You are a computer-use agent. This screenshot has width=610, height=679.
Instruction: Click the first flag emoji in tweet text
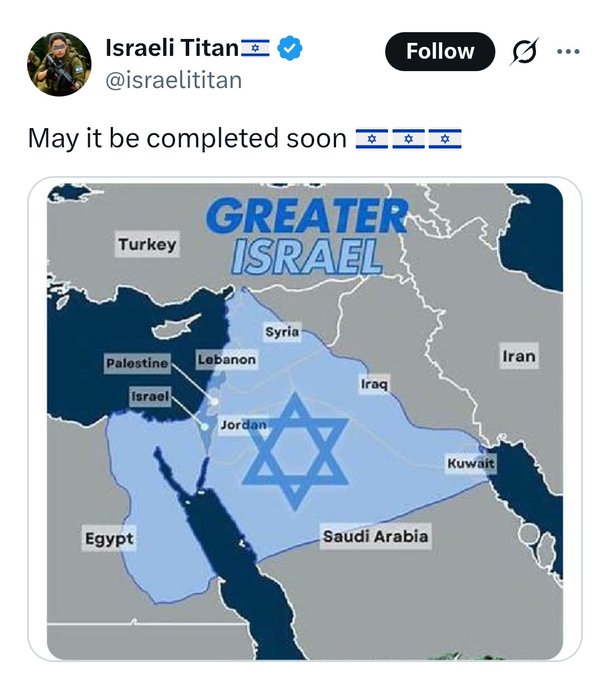tap(371, 139)
